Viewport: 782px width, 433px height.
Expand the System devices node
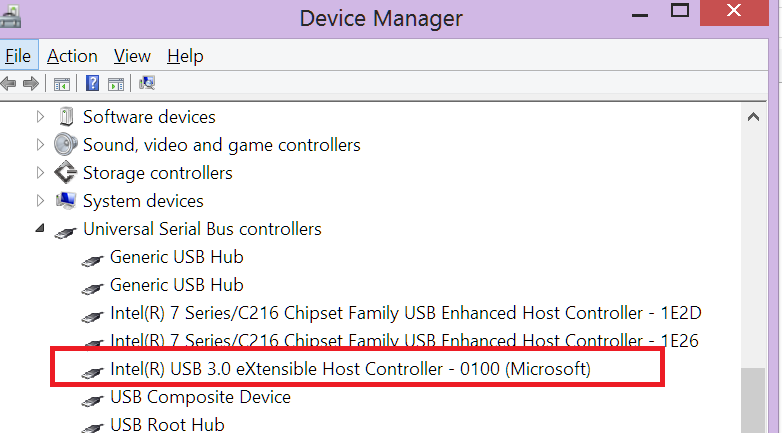coord(40,201)
